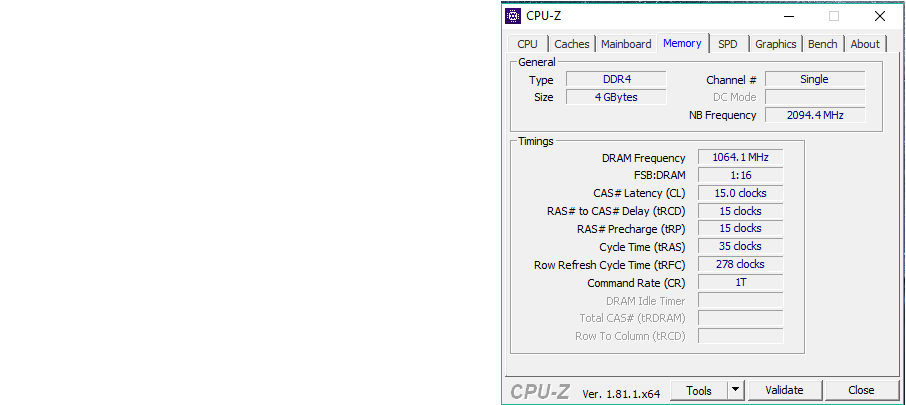Click the tRCD 15 clocks value

740,211
